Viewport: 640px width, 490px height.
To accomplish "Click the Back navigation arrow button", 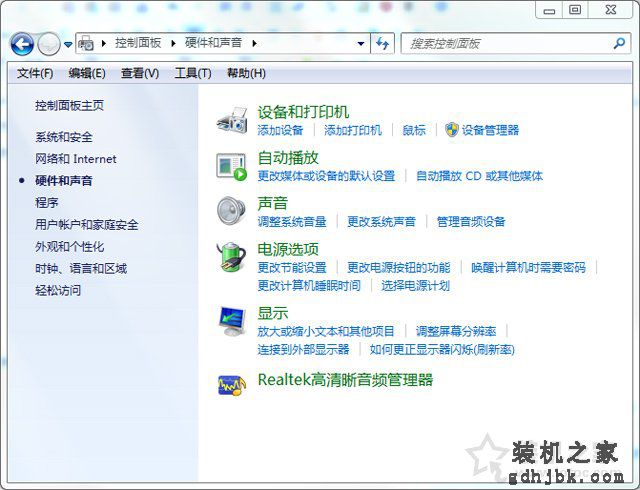I will (22, 44).
